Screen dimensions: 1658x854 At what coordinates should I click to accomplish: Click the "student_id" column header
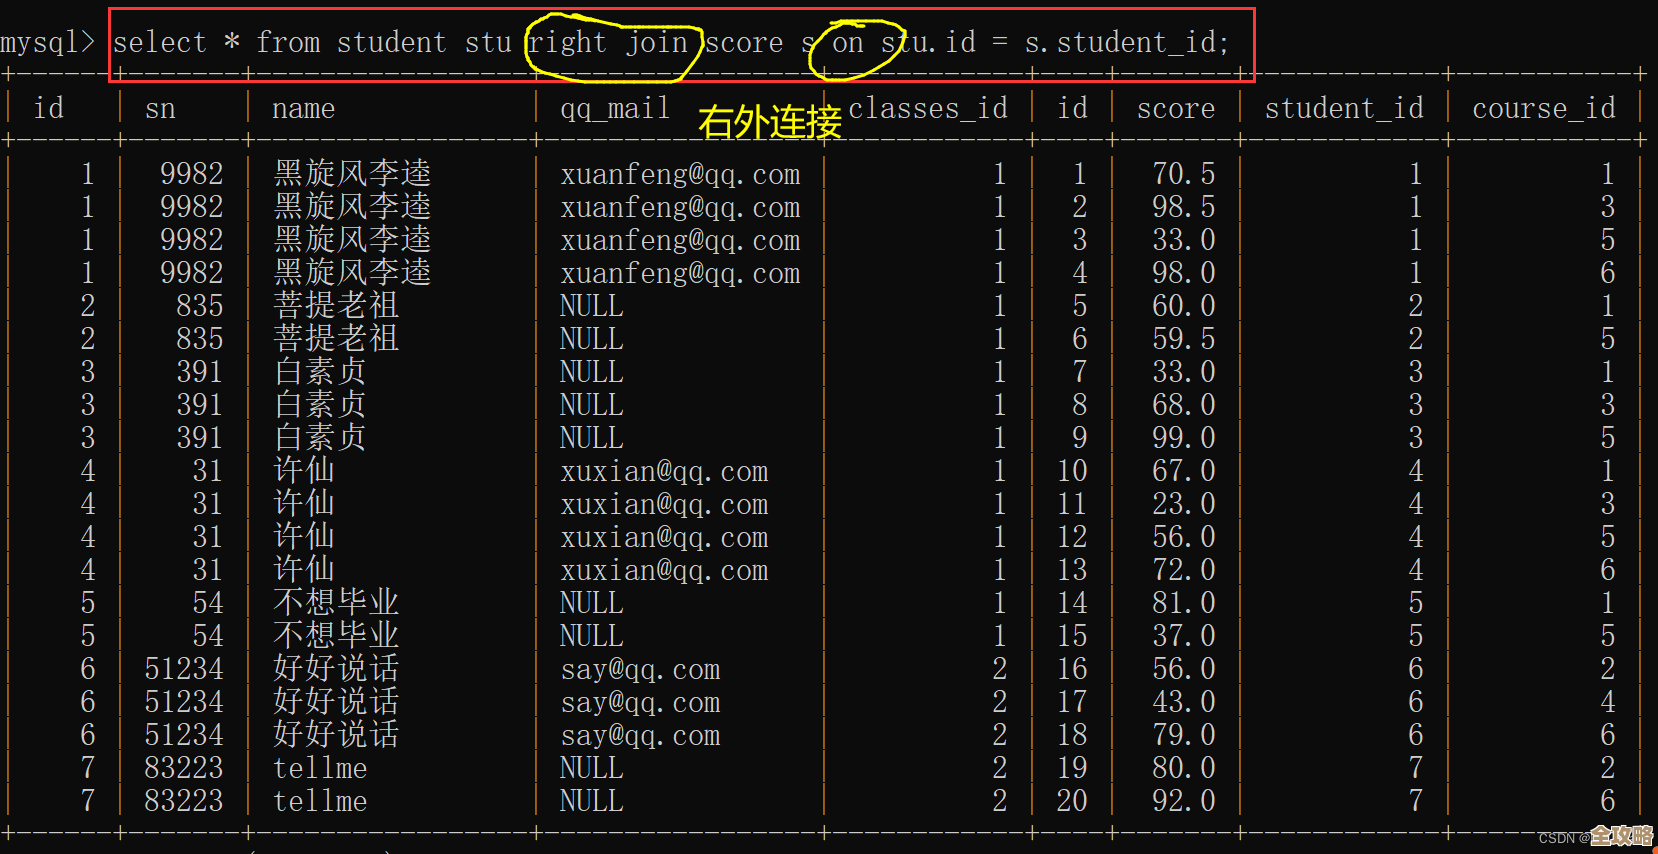1343,108
